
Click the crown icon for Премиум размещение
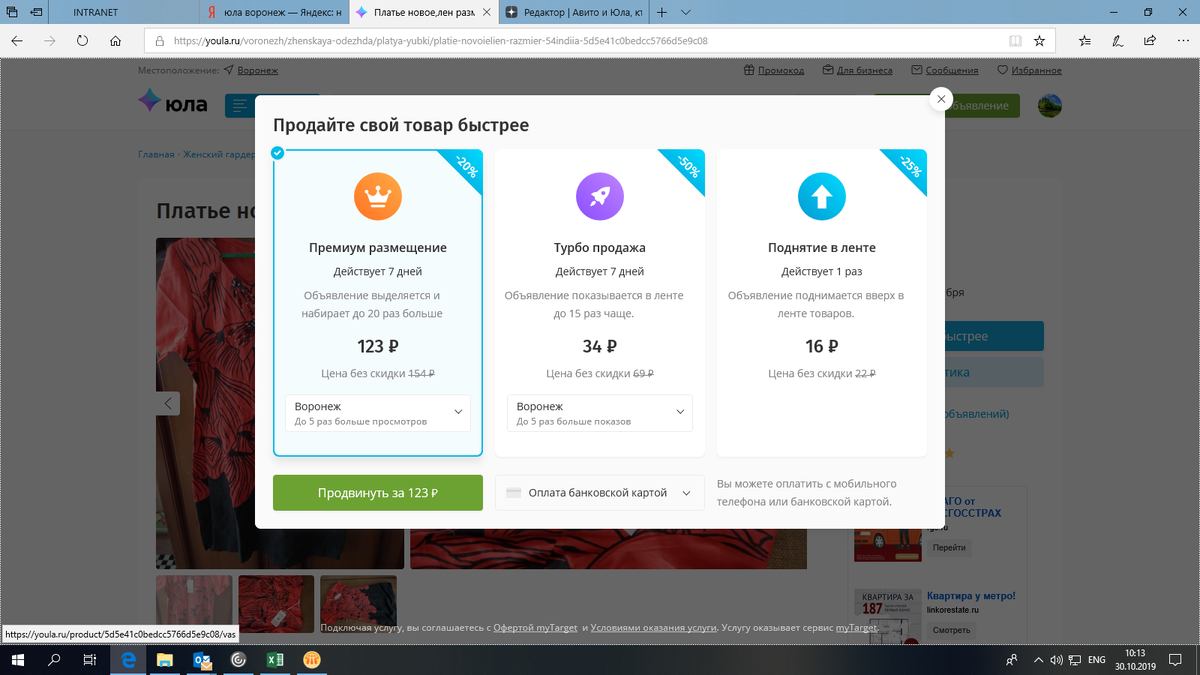(x=377, y=196)
